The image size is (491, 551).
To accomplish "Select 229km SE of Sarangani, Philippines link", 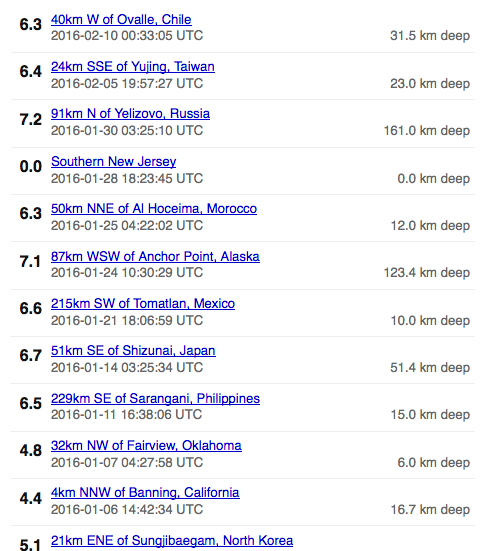I will (x=155, y=398).
